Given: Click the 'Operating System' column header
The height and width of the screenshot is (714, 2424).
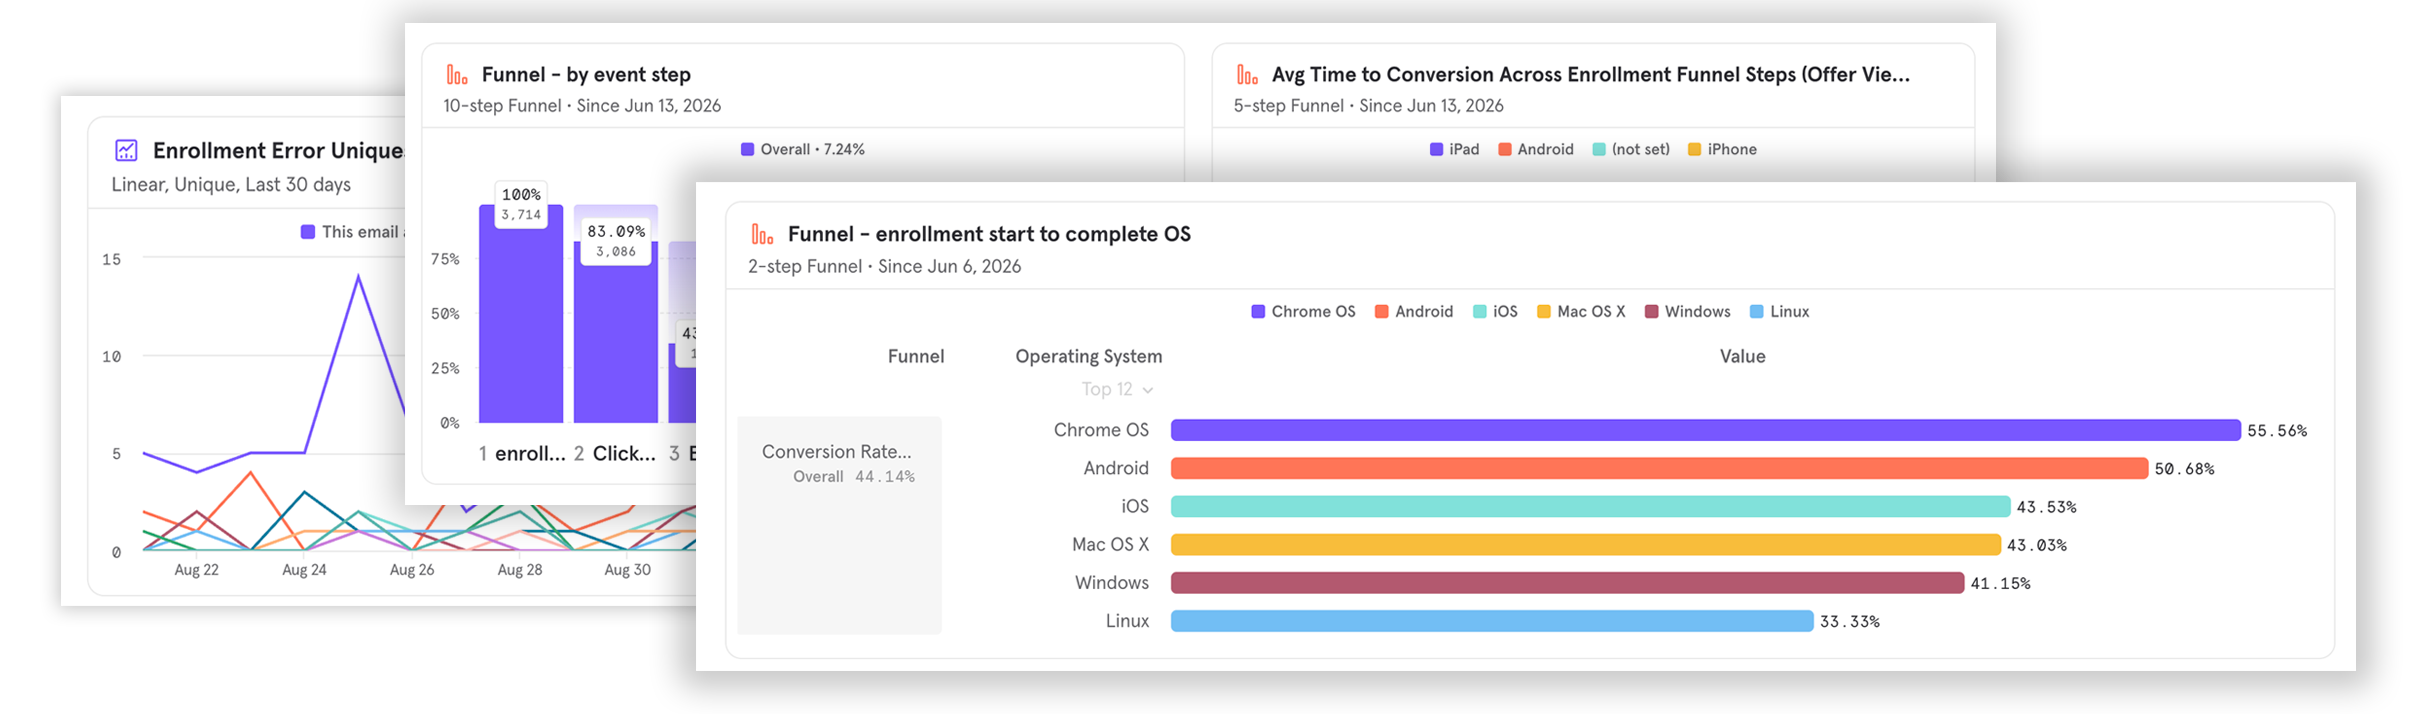Looking at the screenshot, I should (x=1089, y=357).
